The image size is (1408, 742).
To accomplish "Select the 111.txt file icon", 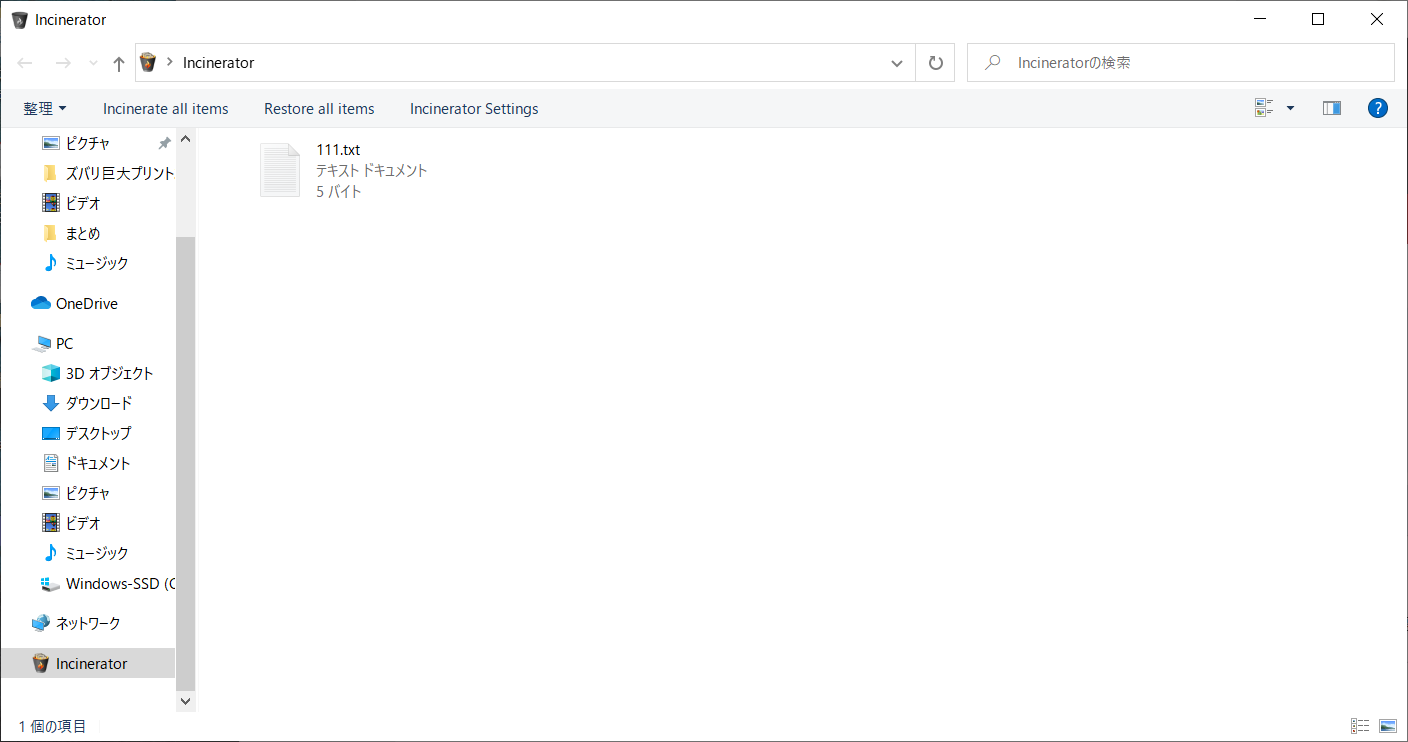I will click(280, 170).
